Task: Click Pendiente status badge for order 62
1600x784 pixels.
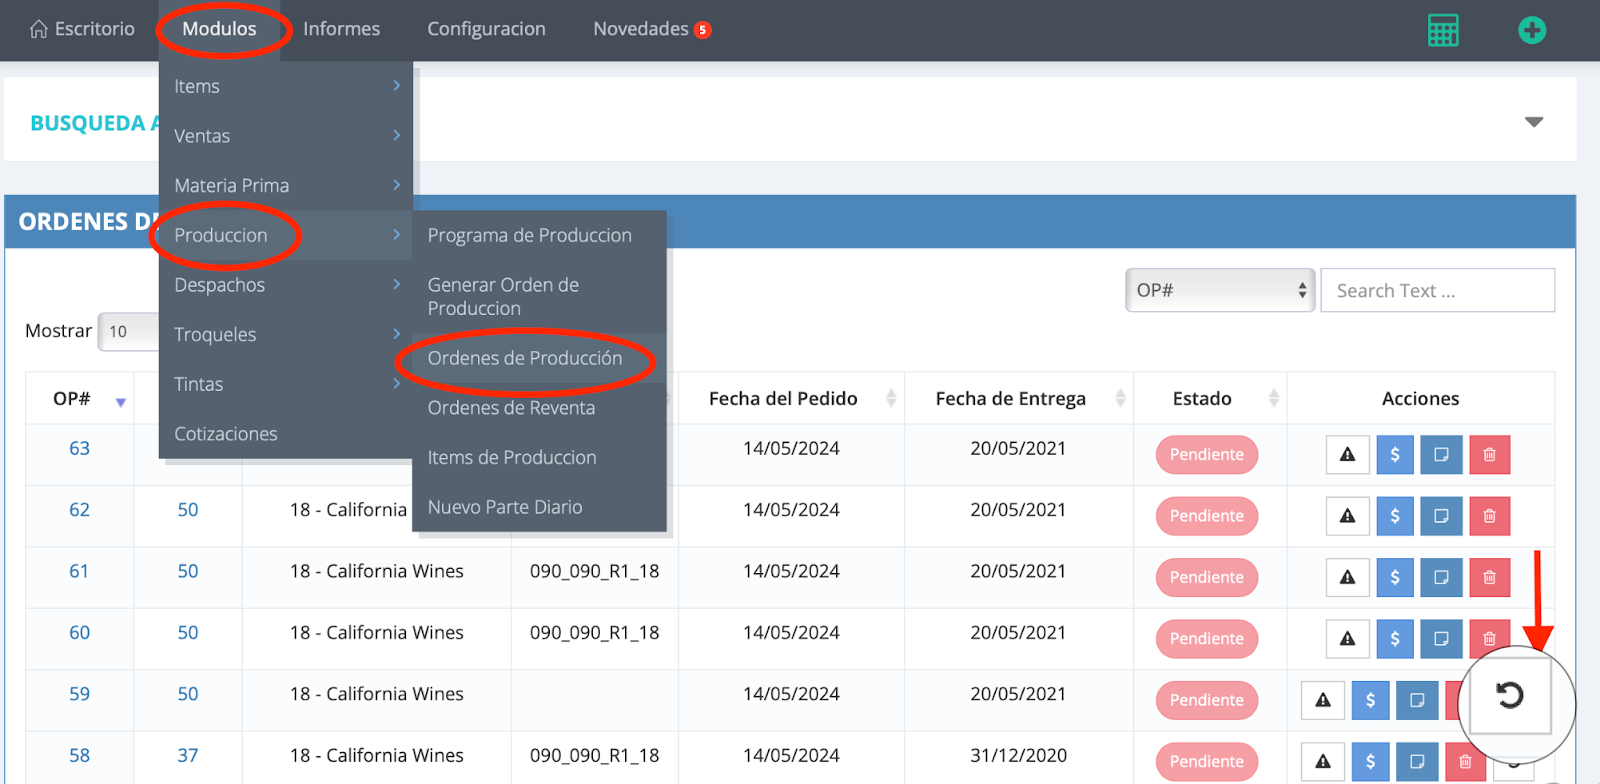Action: pos(1206,516)
